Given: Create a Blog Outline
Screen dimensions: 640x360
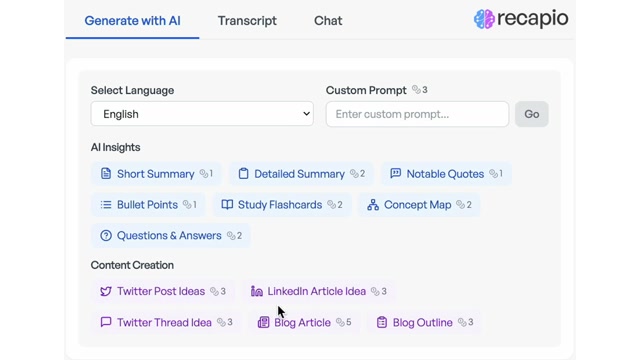Looking at the screenshot, I should pos(424,322).
